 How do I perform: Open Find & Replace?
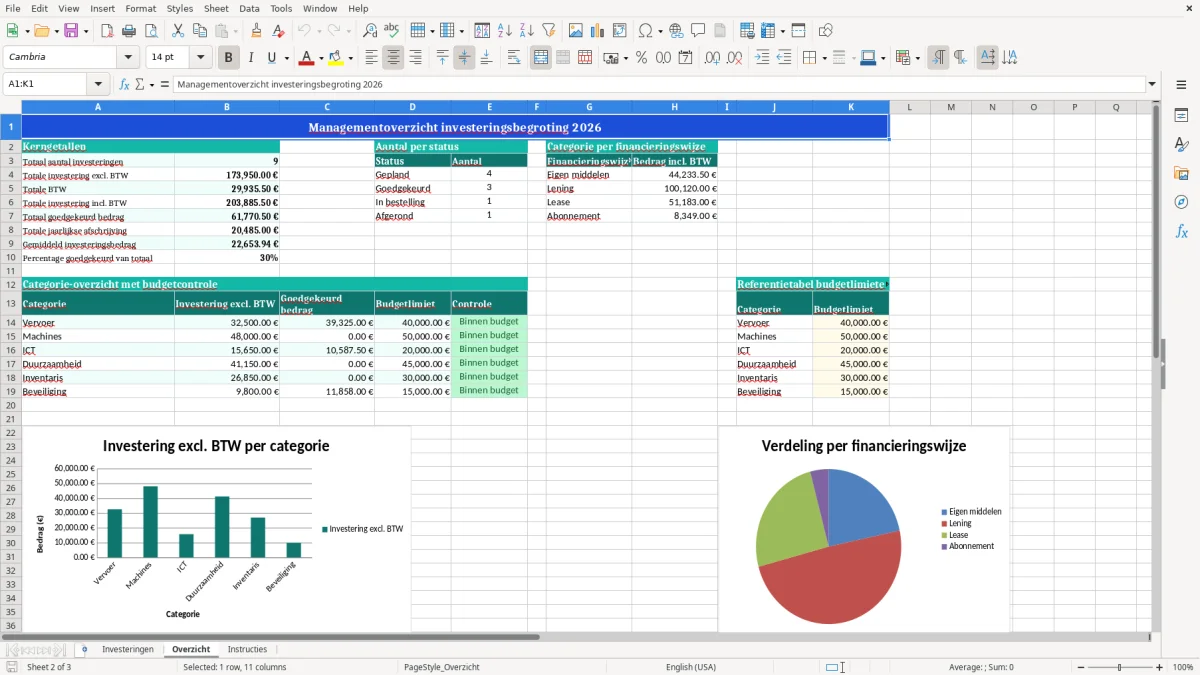370,31
